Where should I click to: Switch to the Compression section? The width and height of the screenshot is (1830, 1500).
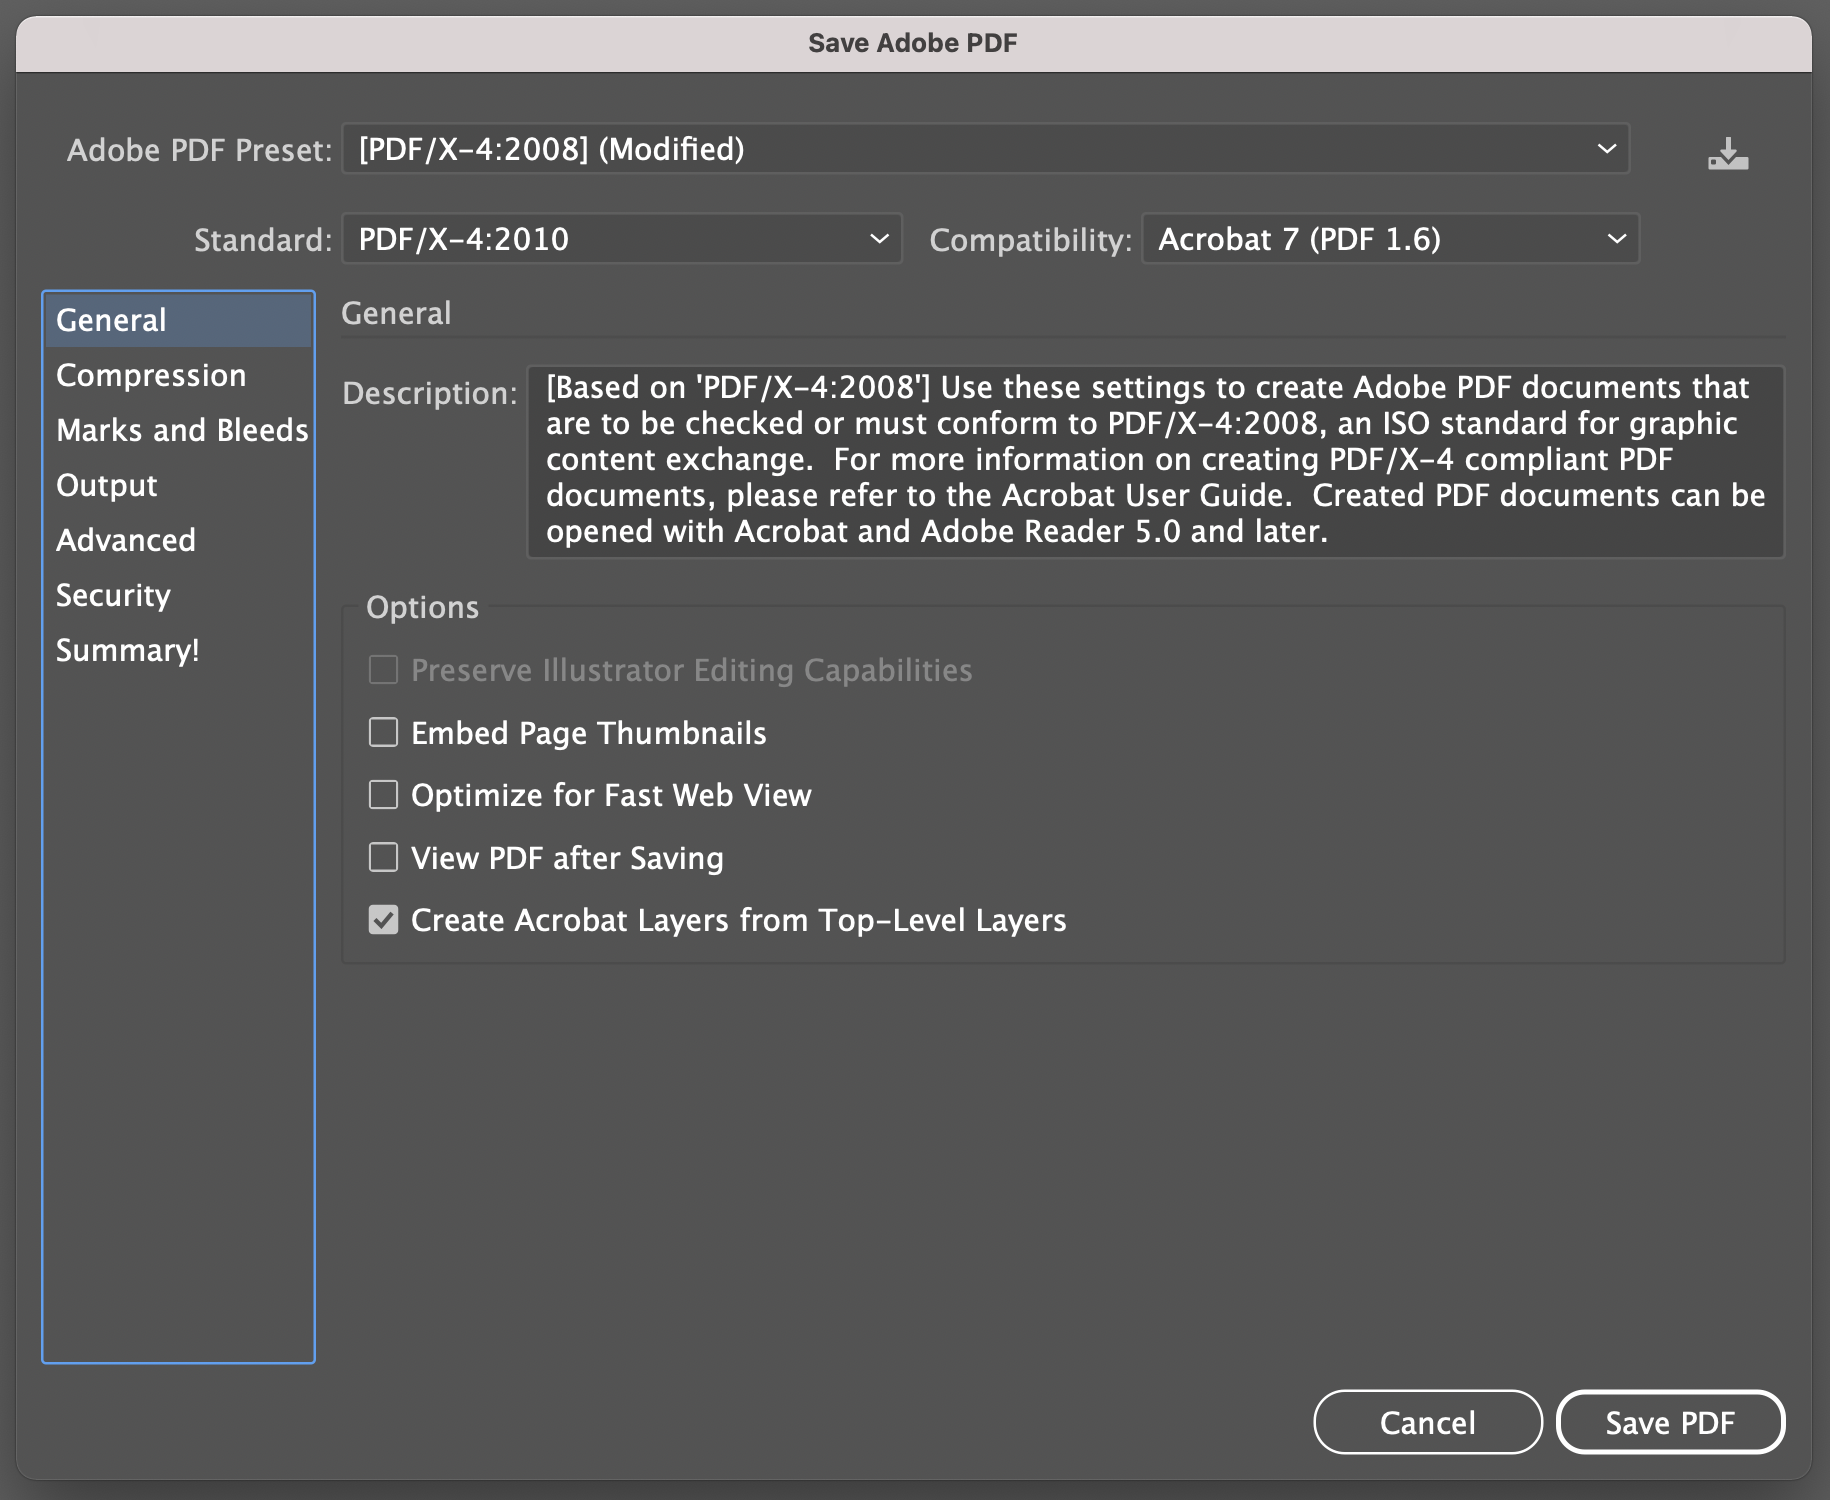point(151,375)
